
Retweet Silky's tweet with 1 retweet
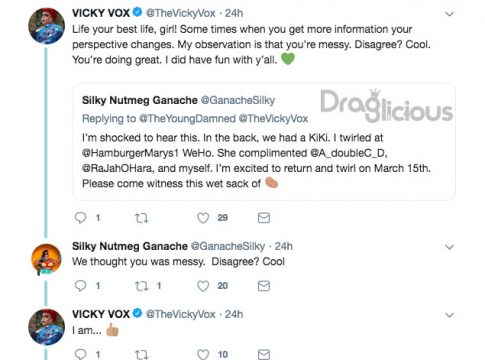point(141,286)
